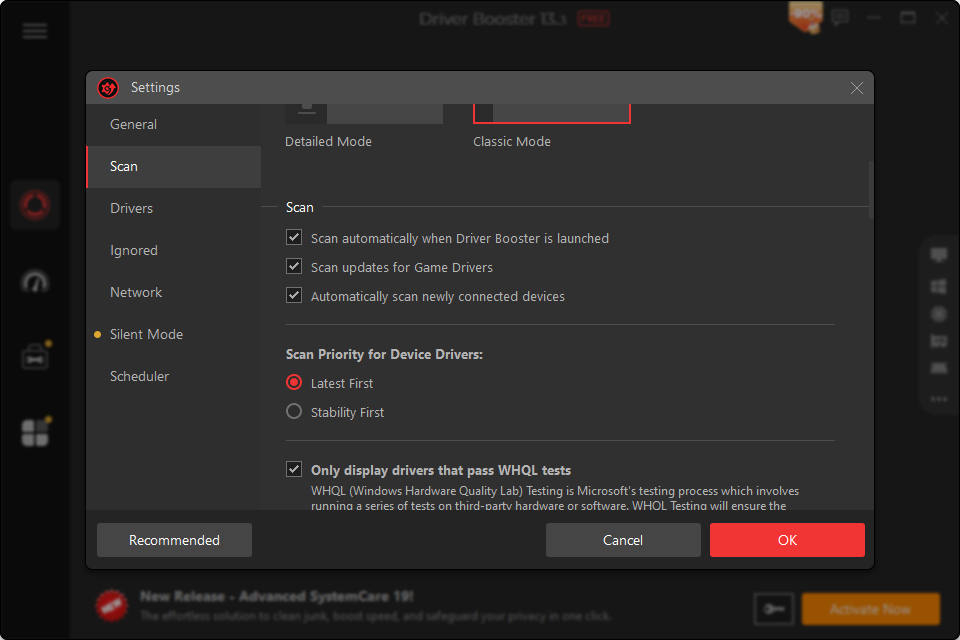The image size is (960, 640).
Task: Choose the Detailed Mode thumbnail
Action: pos(364,114)
